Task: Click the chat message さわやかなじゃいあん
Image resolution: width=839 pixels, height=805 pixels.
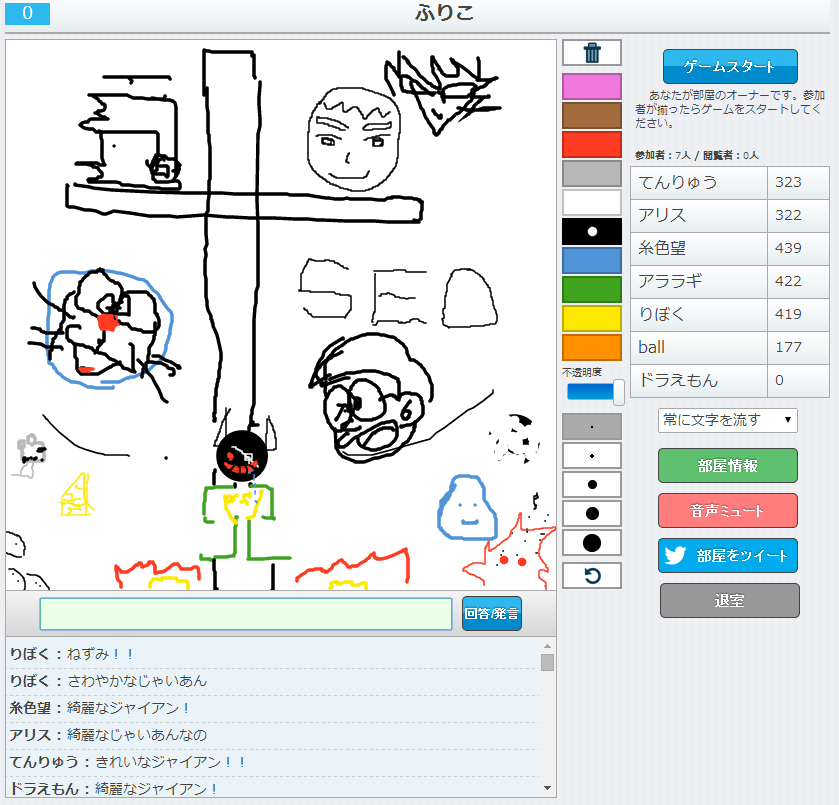Action: pyautogui.click(x=137, y=681)
